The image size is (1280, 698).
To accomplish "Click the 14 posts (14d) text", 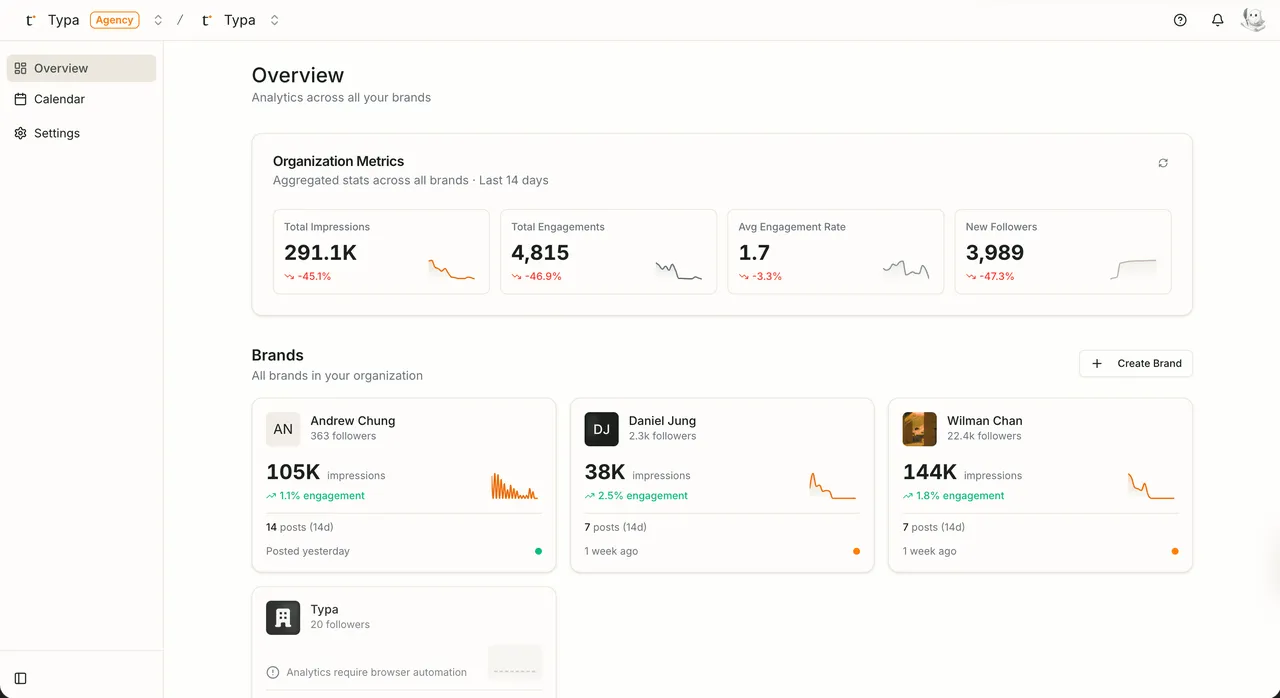I will point(300,527).
